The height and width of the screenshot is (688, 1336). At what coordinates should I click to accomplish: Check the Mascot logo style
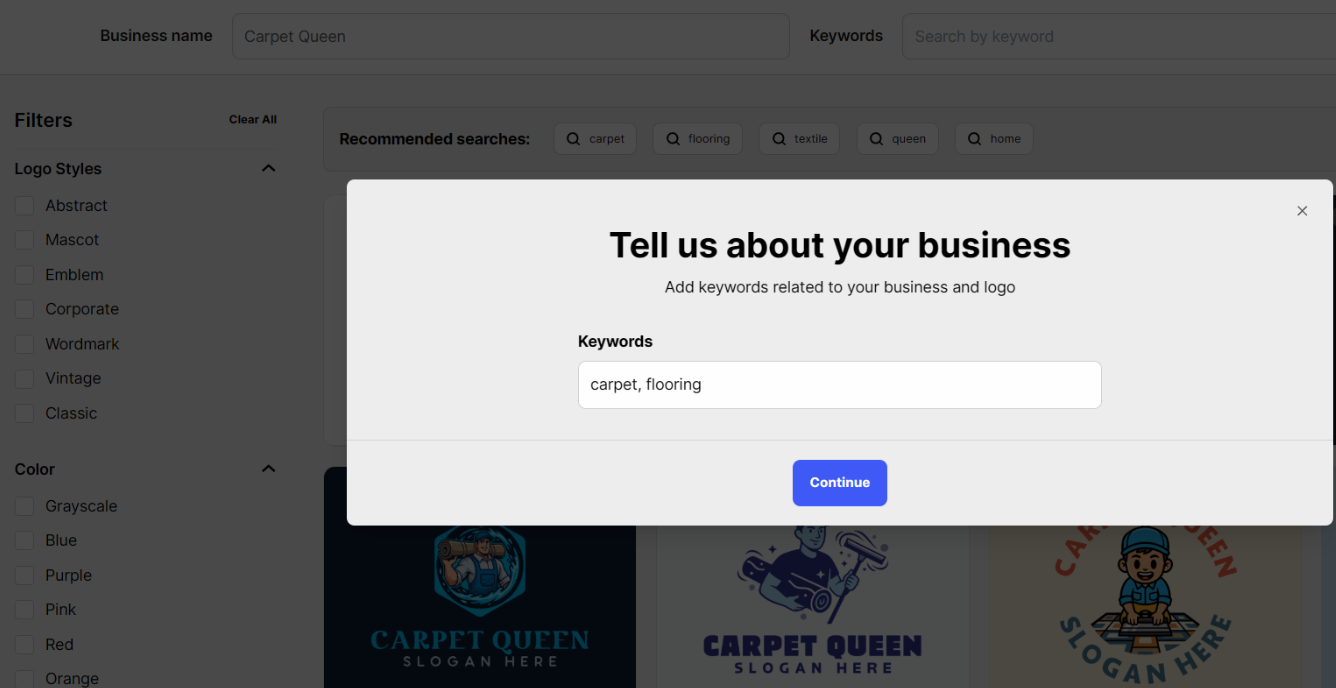24,240
